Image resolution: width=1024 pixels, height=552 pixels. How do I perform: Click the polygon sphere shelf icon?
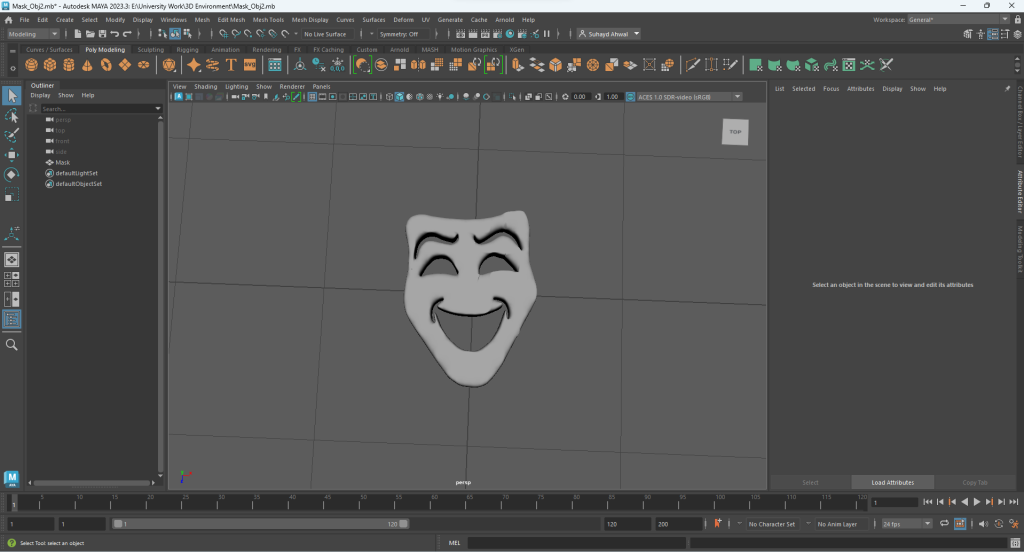[x=32, y=65]
